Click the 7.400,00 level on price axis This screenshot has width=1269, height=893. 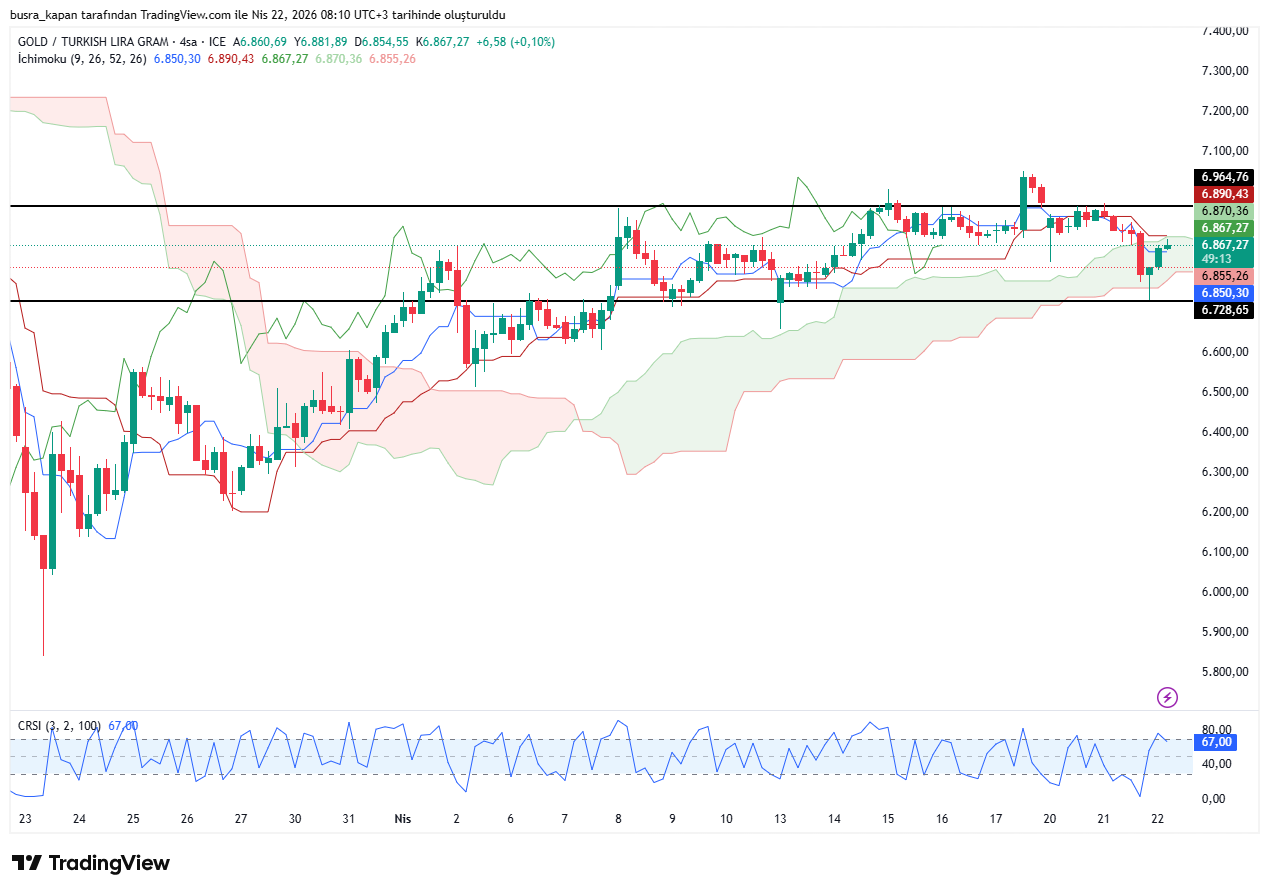tap(1225, 31)
